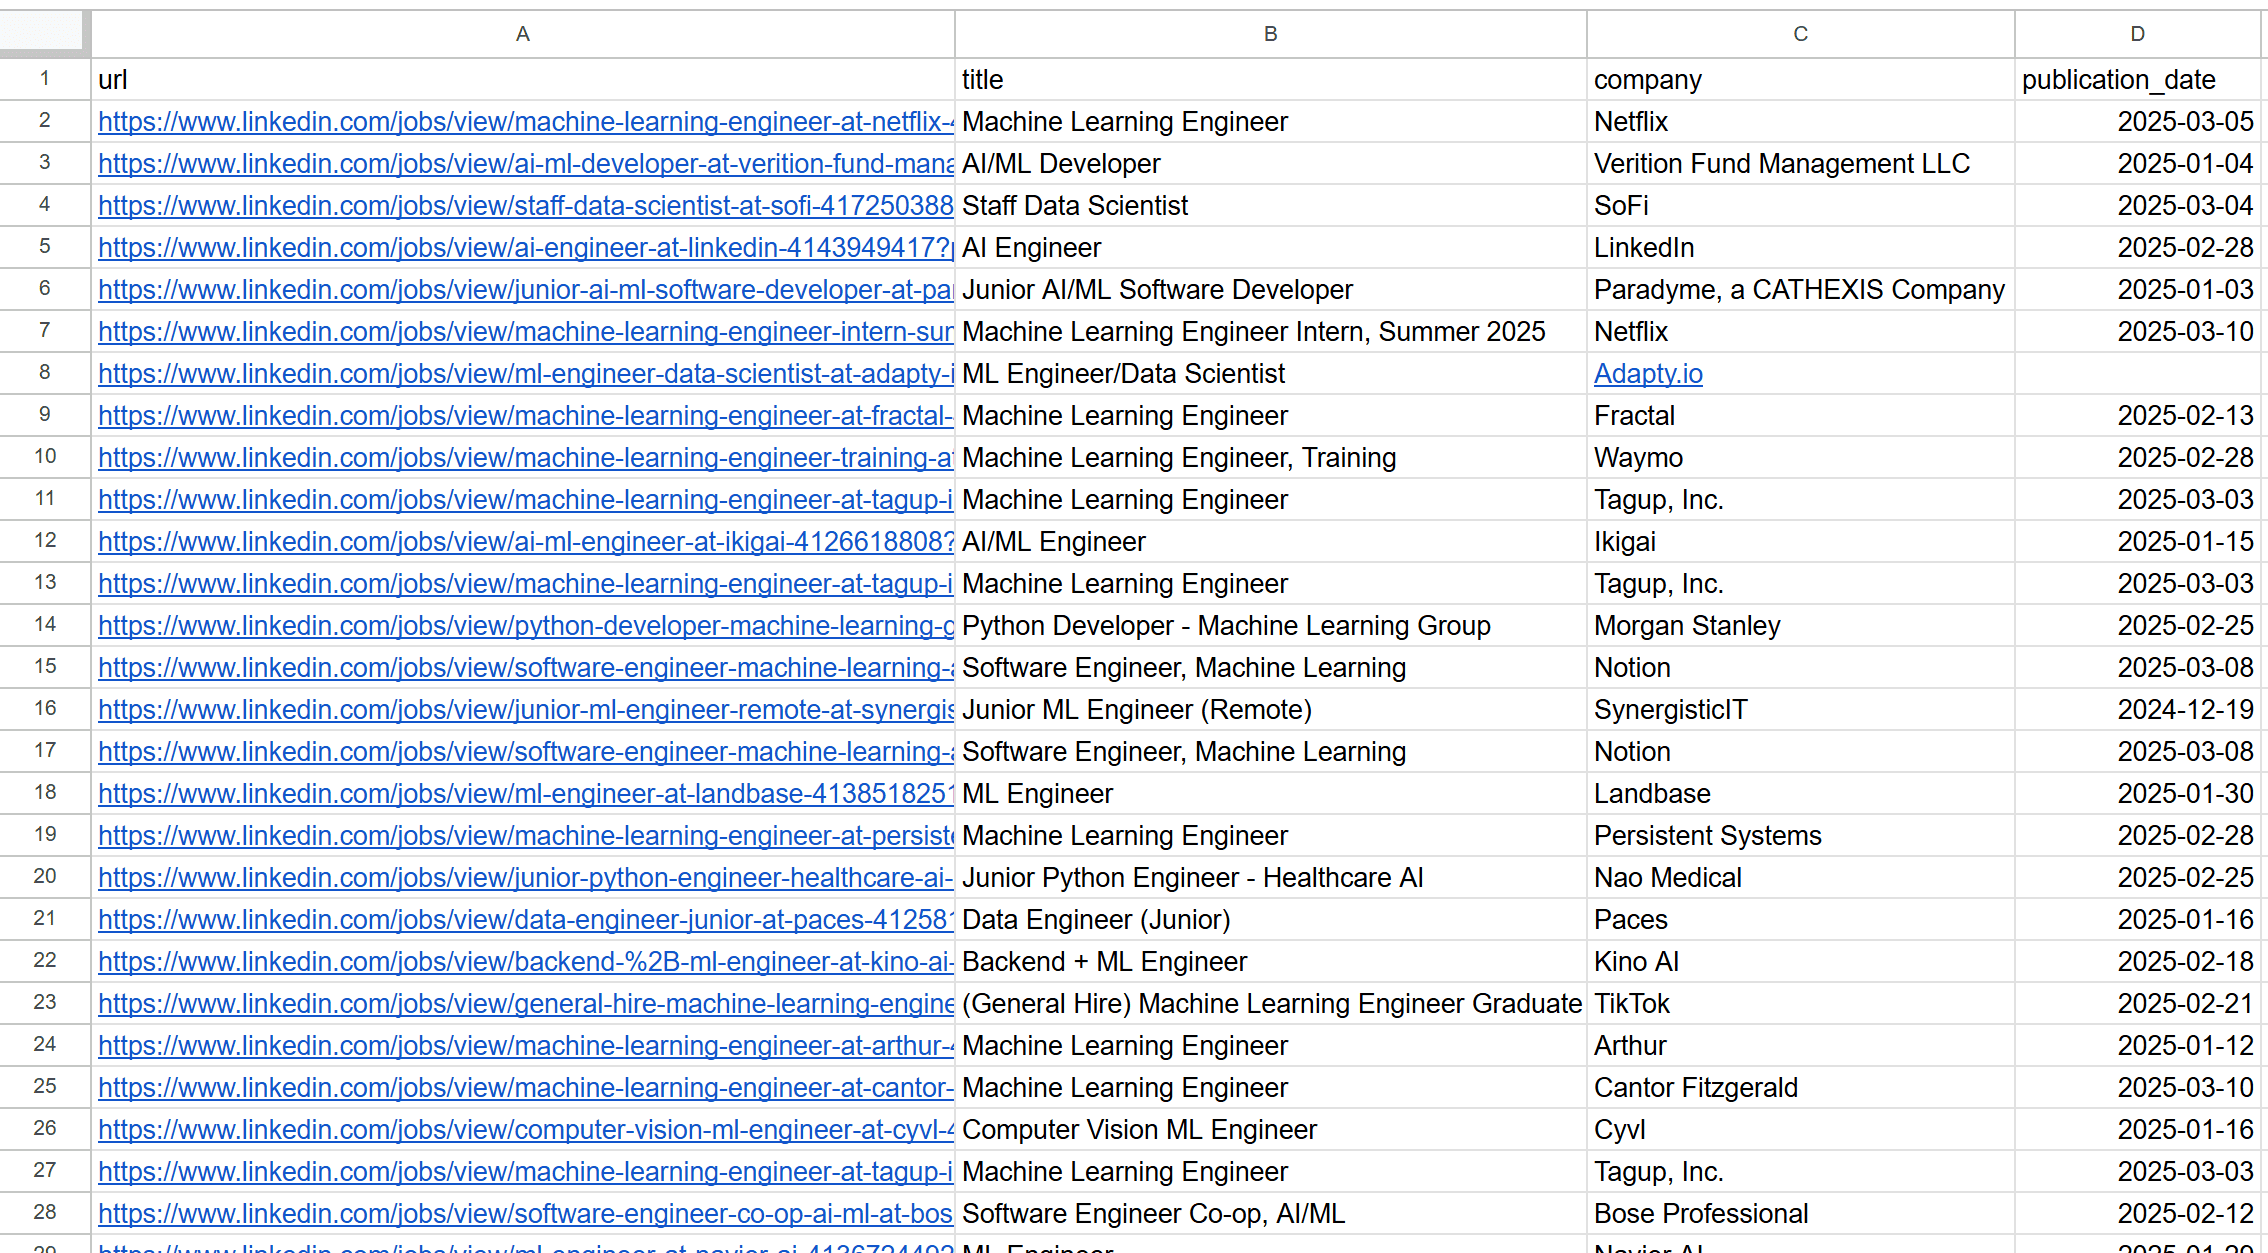Select row 16 by its row number
The width and height of the screenshot is (2268, 1253).
[x=44, y=709]
